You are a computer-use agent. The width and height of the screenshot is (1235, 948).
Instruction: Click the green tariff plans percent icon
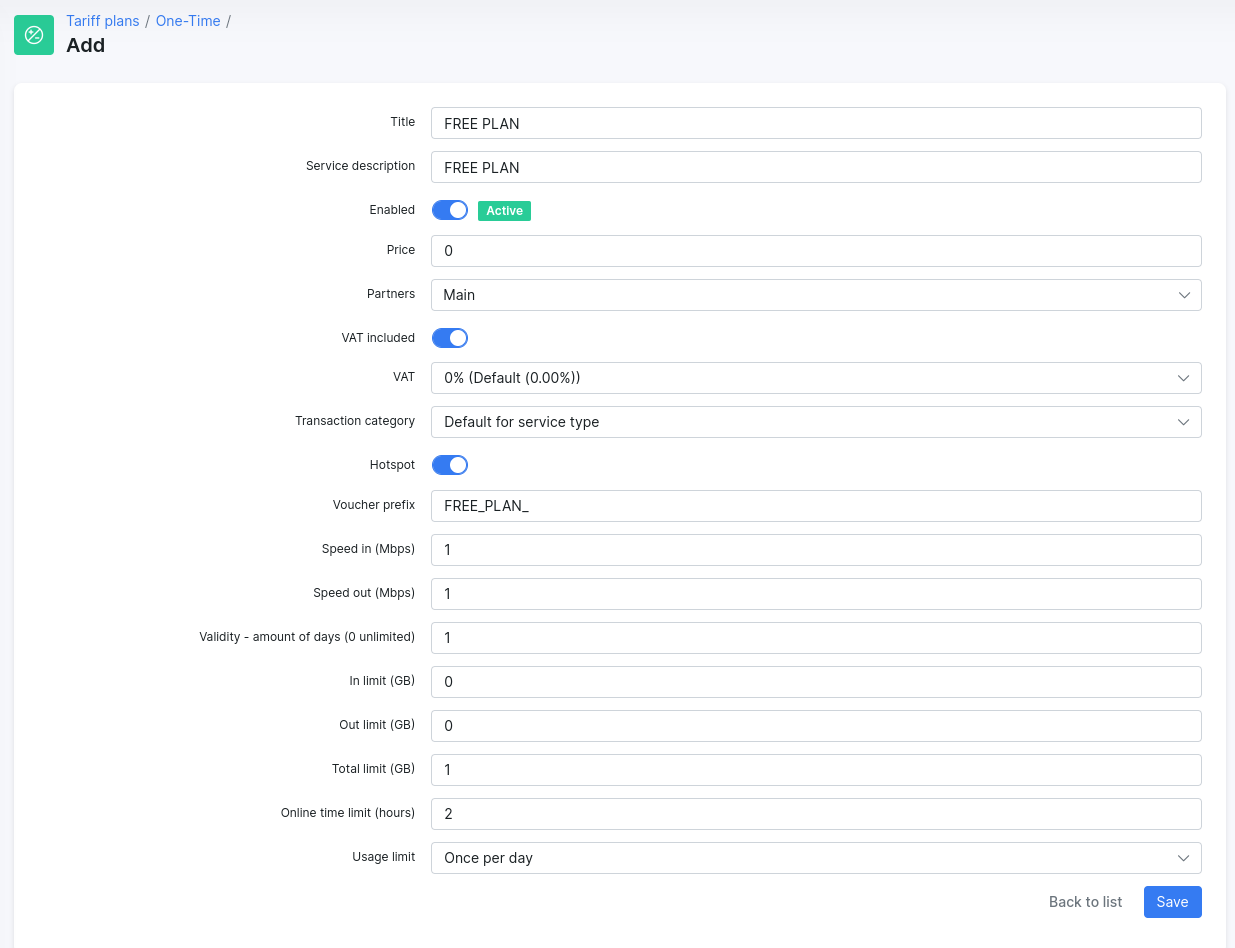34,35
